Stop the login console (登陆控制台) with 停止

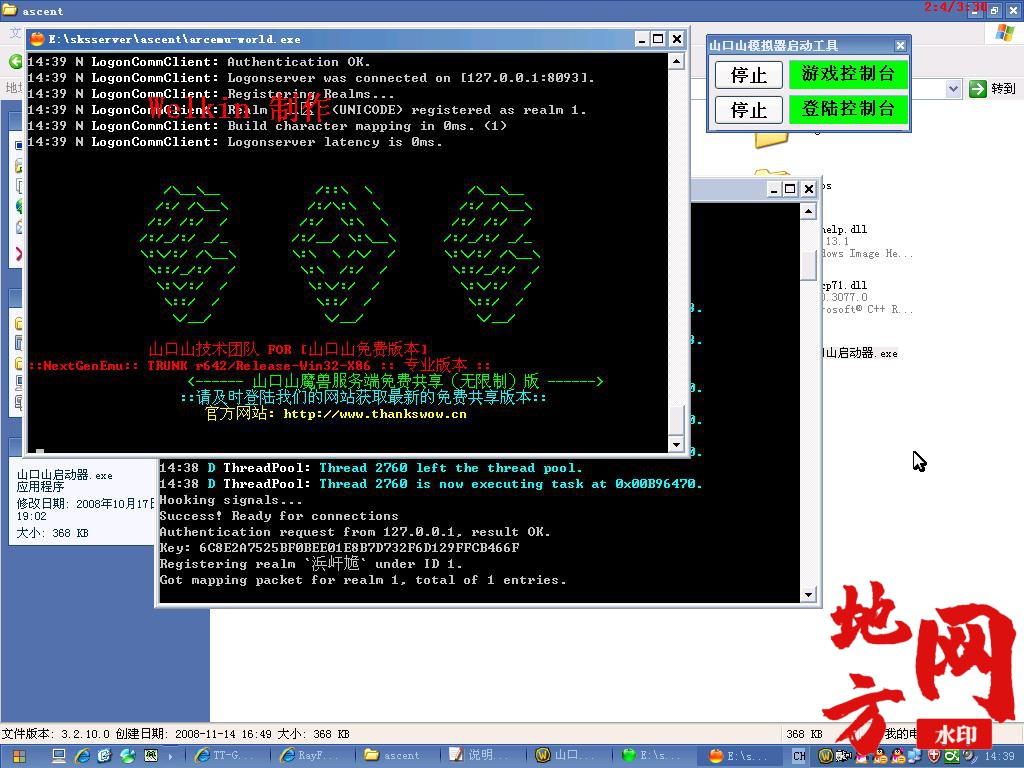point(748,110)
